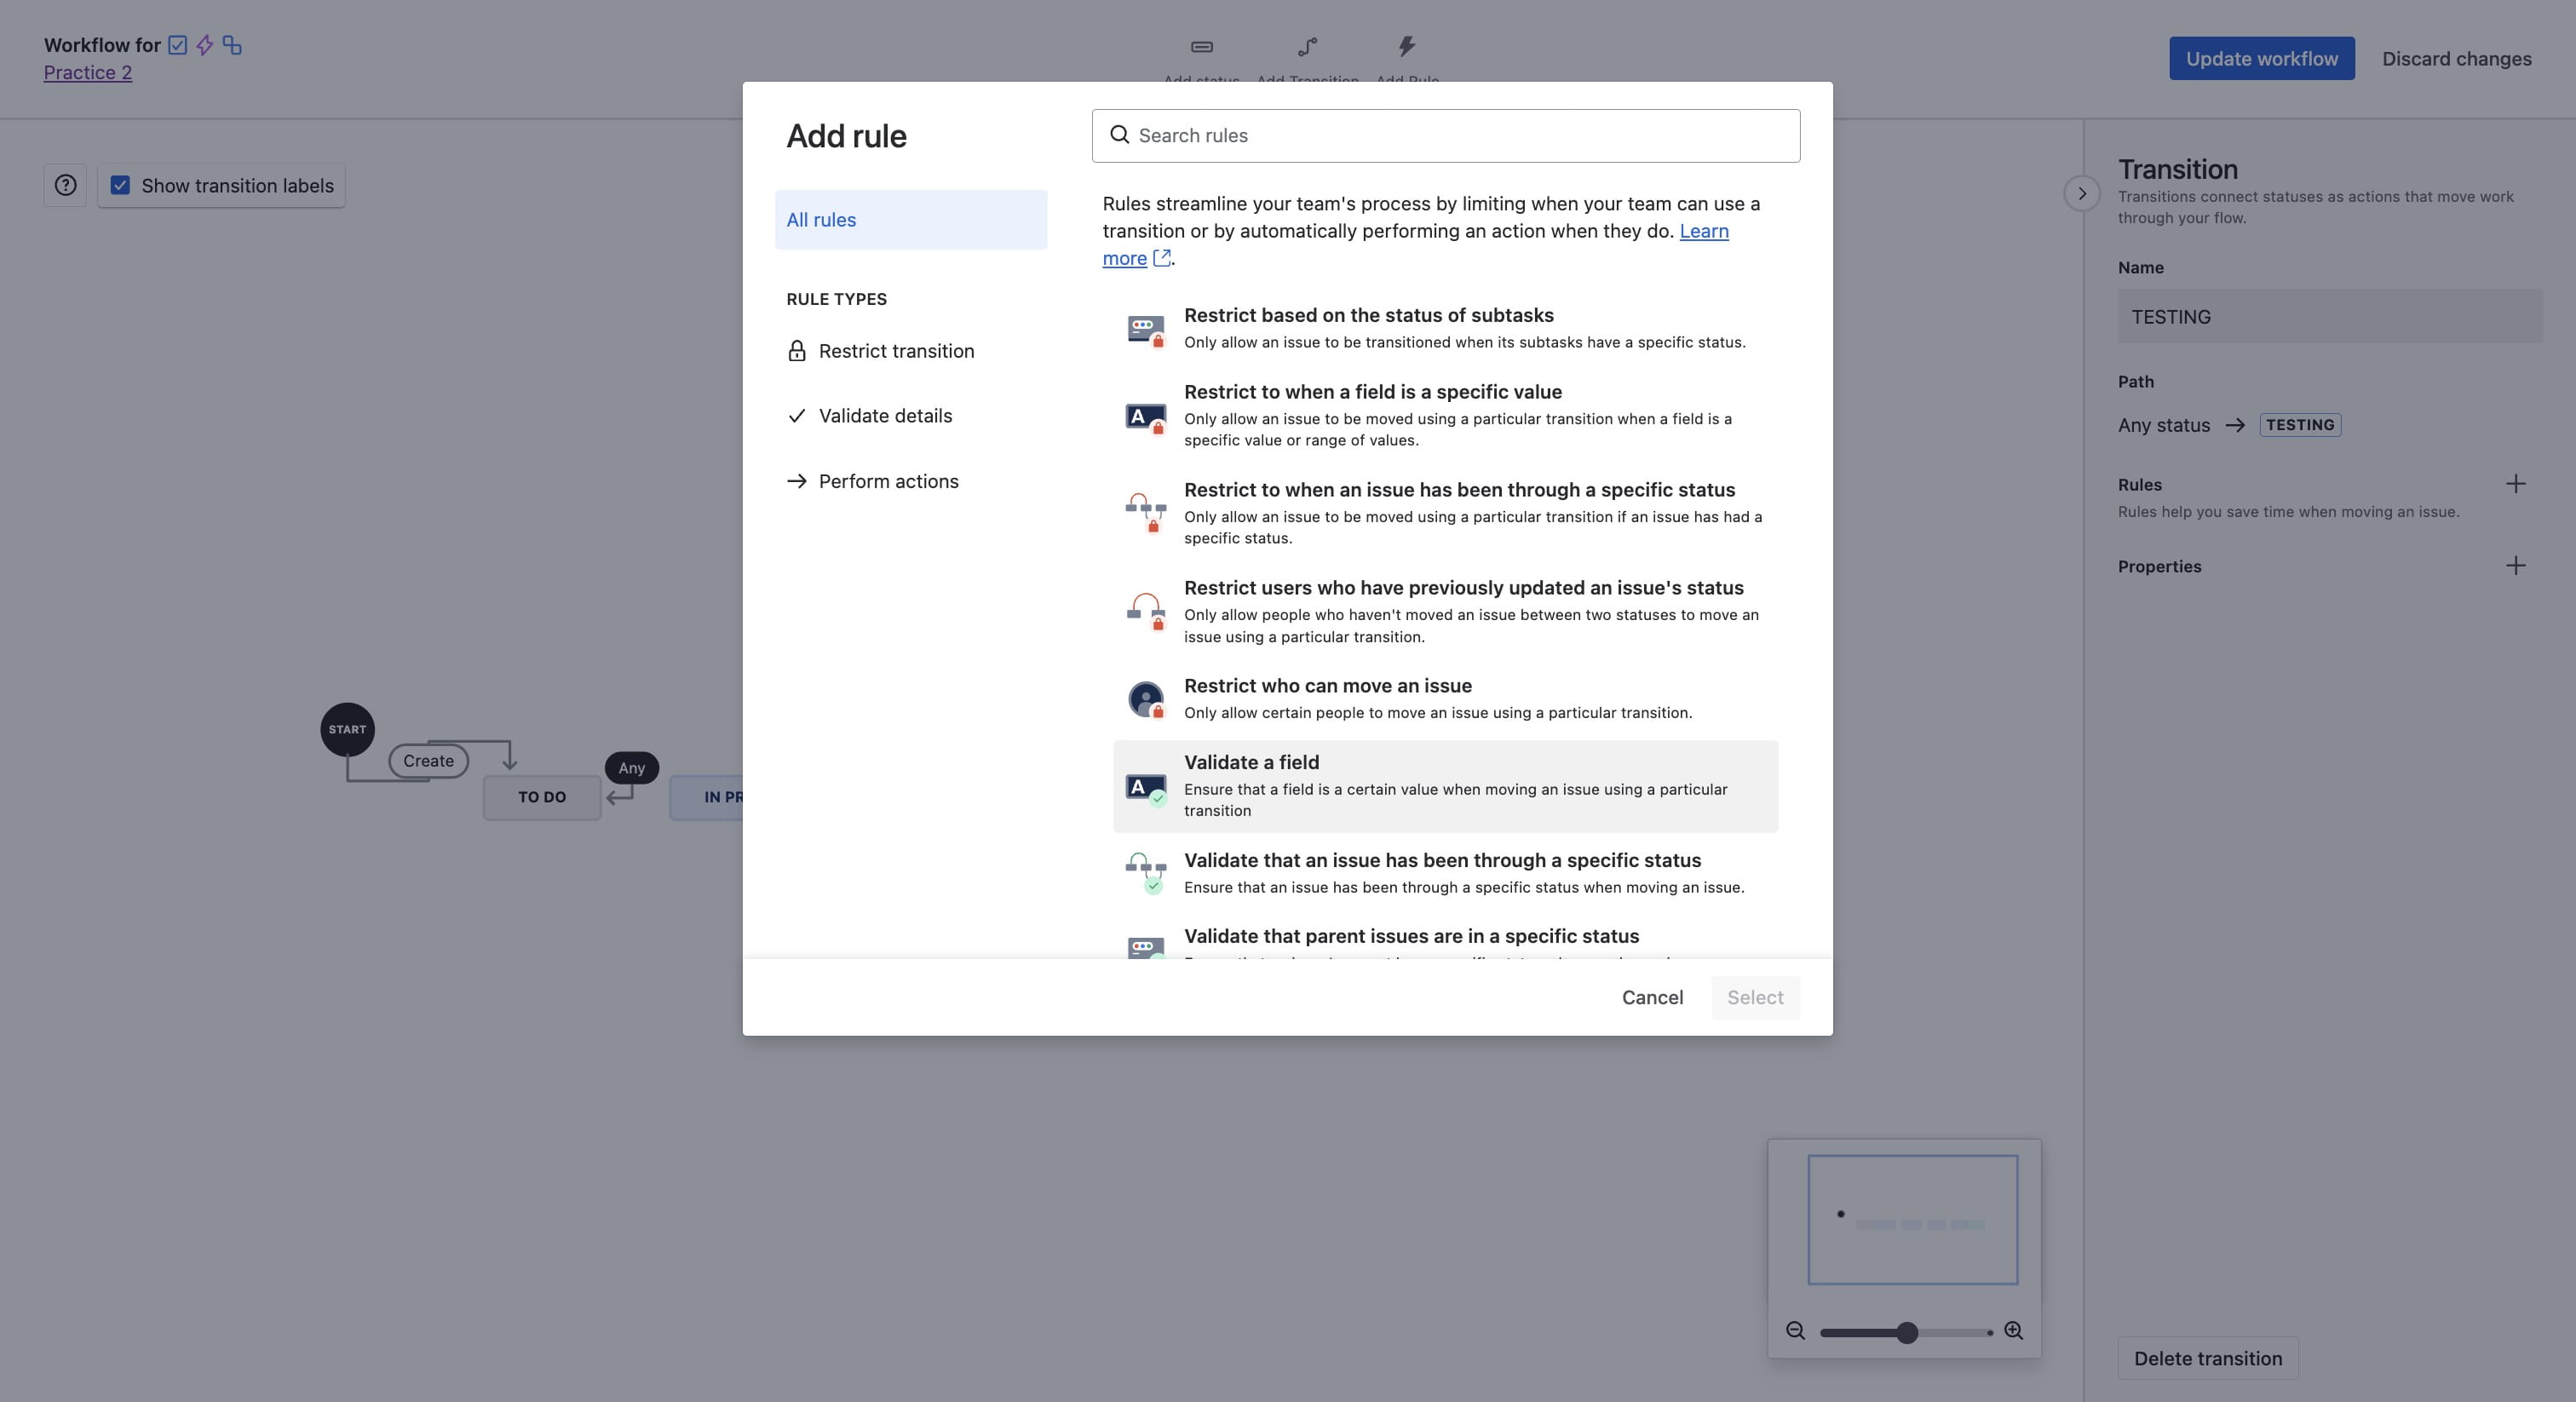This screenshot has width=2576, height=1402.
Task: Click the START node in the workflow
Action: [347, 729]
